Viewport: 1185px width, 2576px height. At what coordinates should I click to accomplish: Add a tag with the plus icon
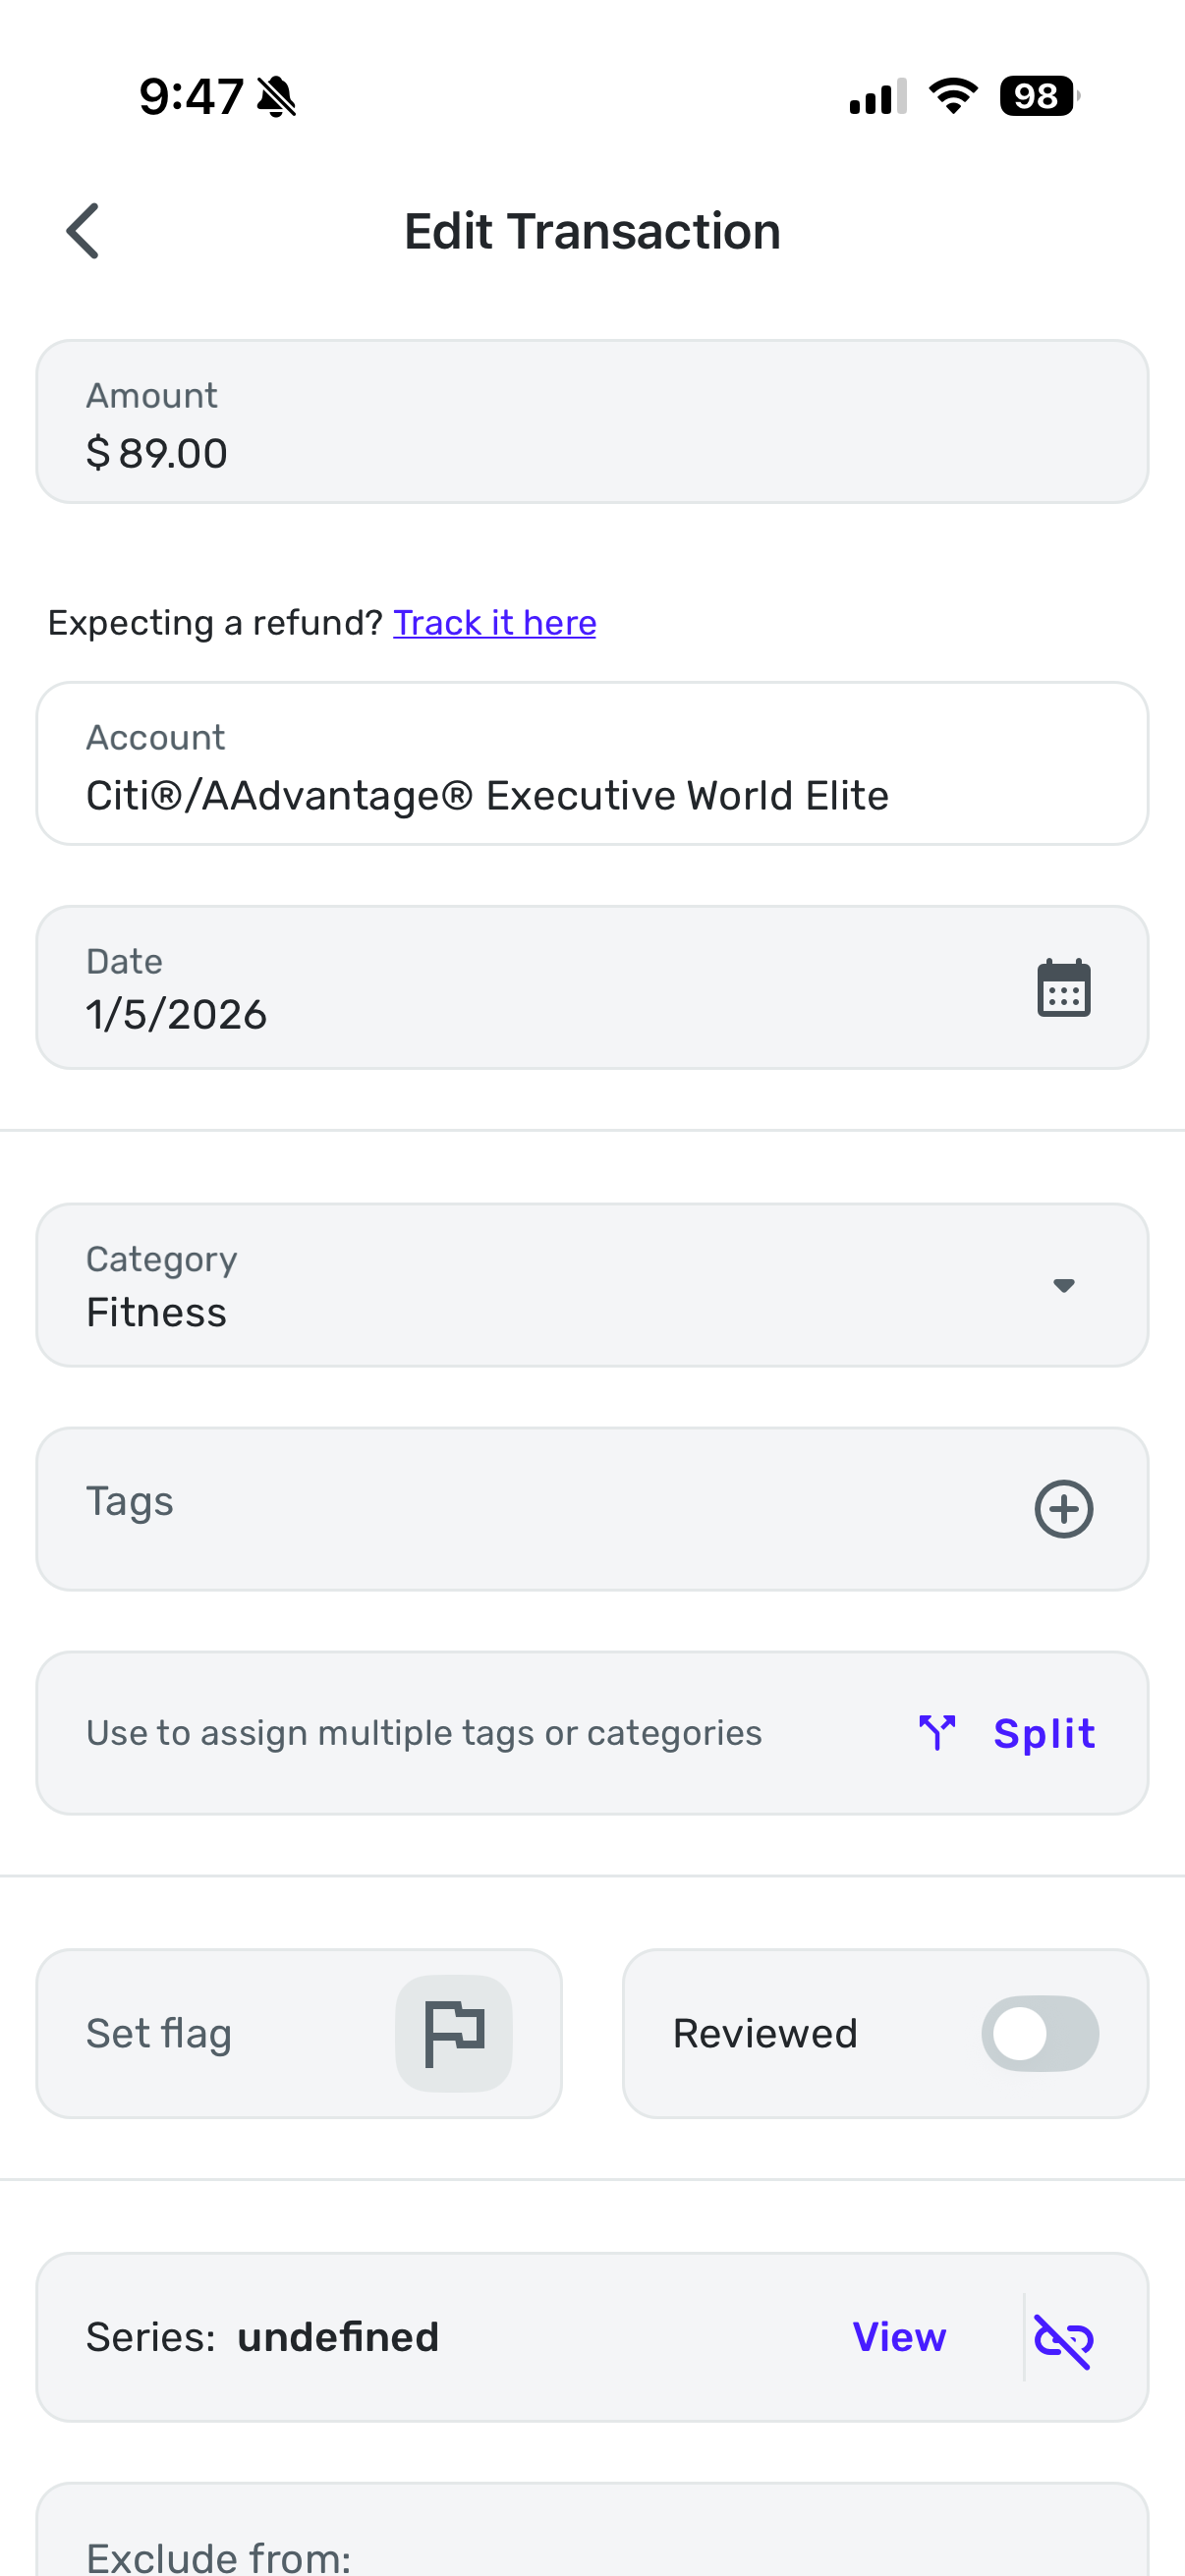(1063, 1508)
